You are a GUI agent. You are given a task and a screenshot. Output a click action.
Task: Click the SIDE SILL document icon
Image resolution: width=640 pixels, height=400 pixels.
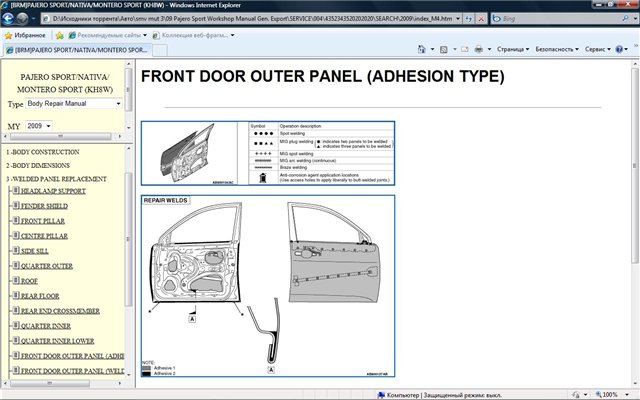coord(16,250)
